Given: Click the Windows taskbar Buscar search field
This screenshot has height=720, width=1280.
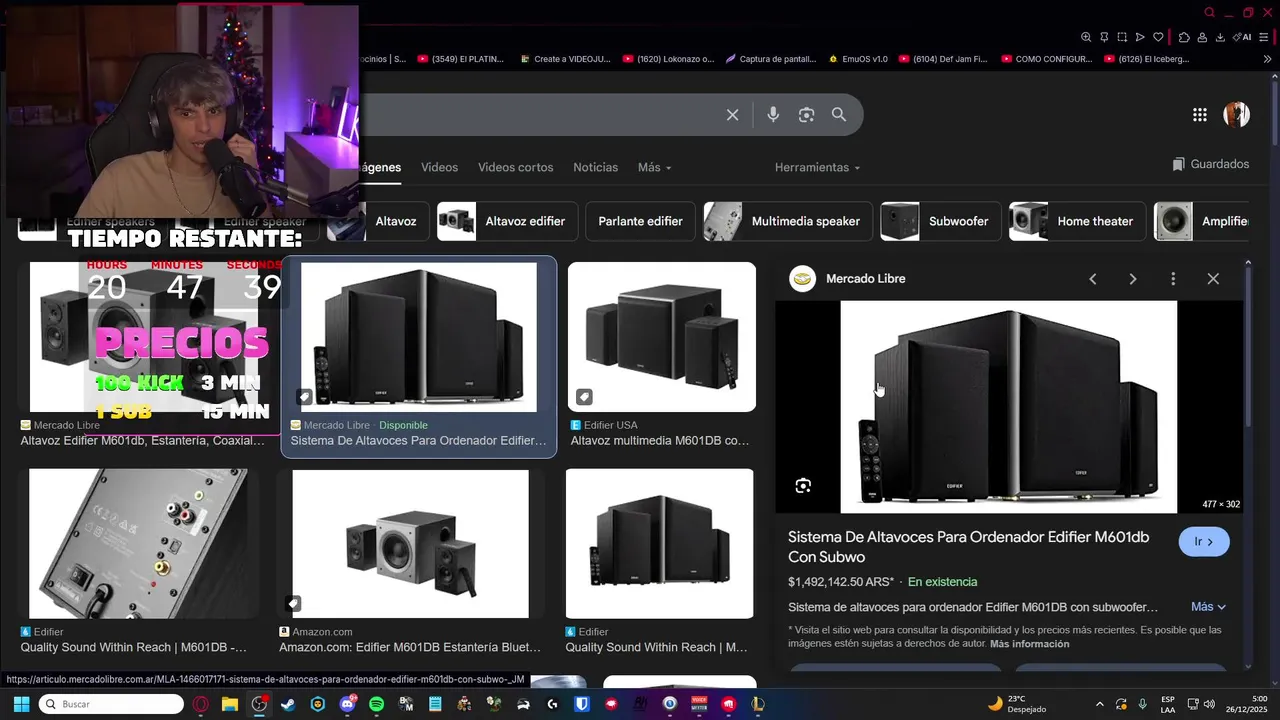Looking at the screenshot, I should [x=111, y=704].
